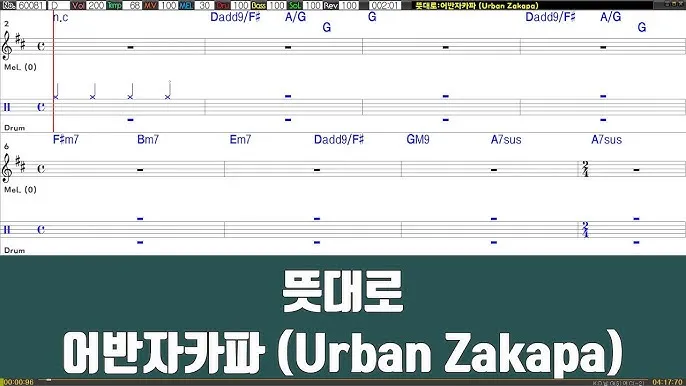Click the measure number 6 label
The width and height of the screenshot is (686, 386).
pyautogui.click(x=6, y=147)
